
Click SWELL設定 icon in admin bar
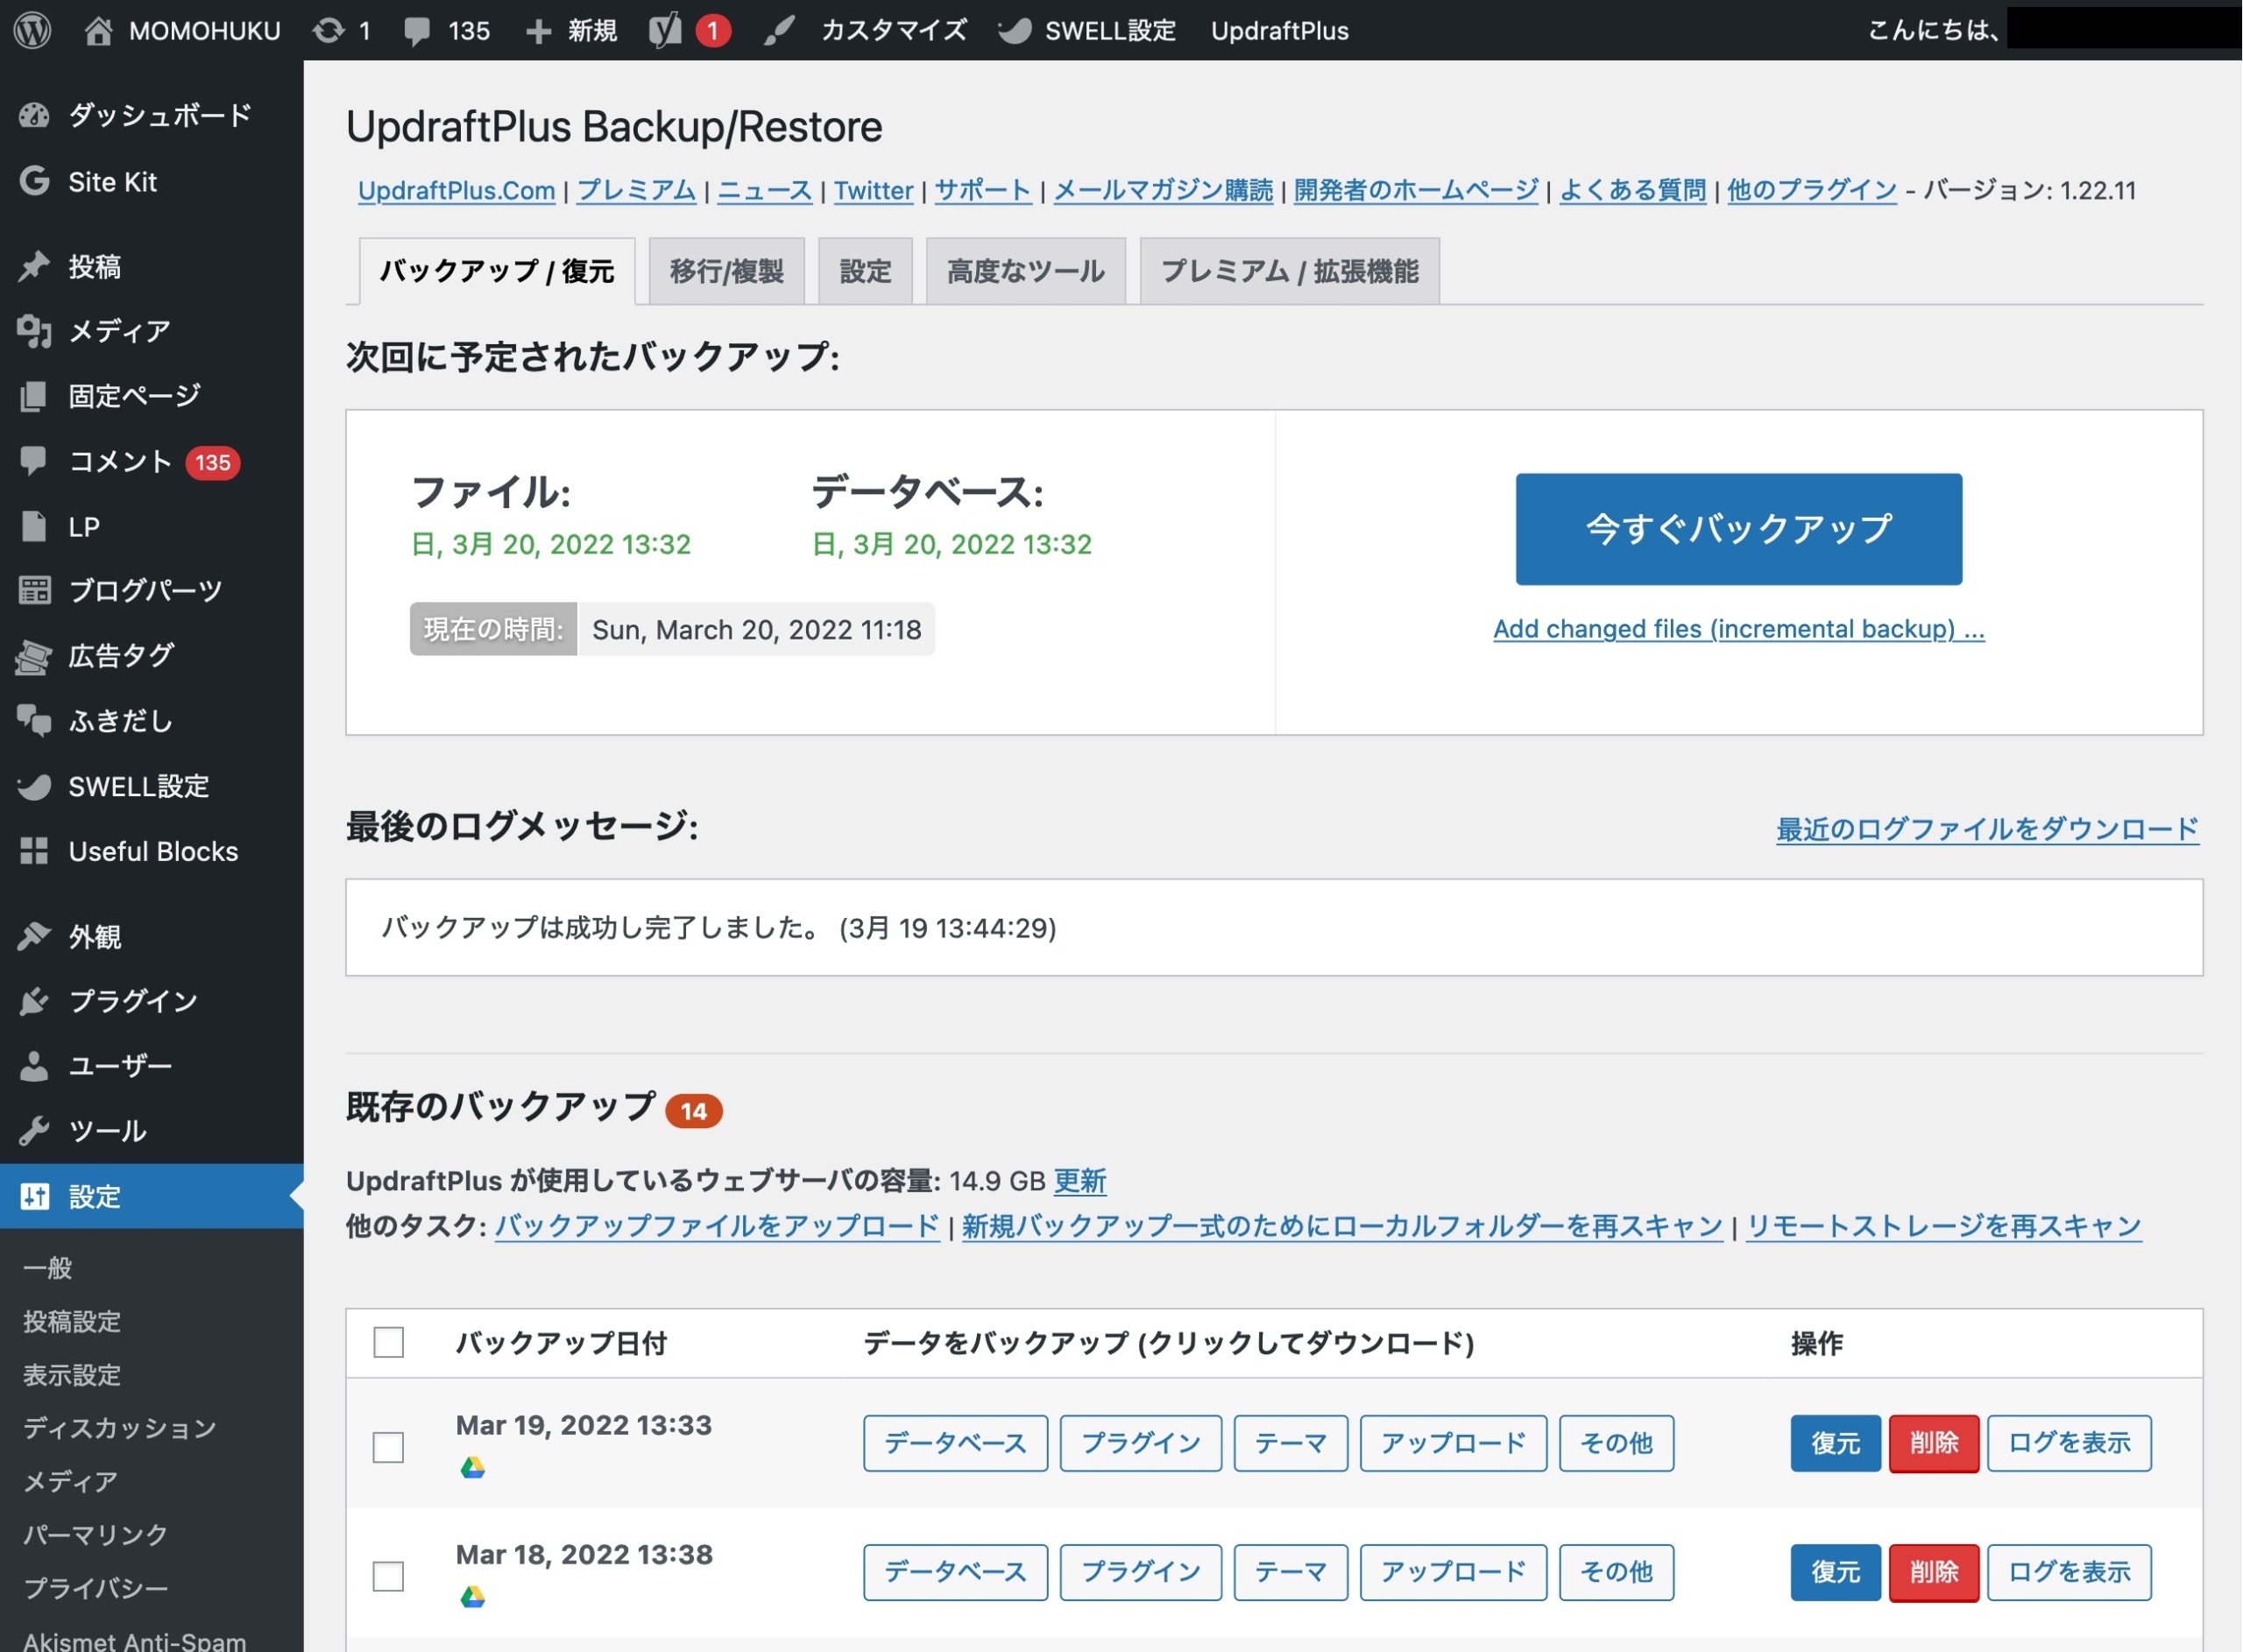pos(1015,31)
